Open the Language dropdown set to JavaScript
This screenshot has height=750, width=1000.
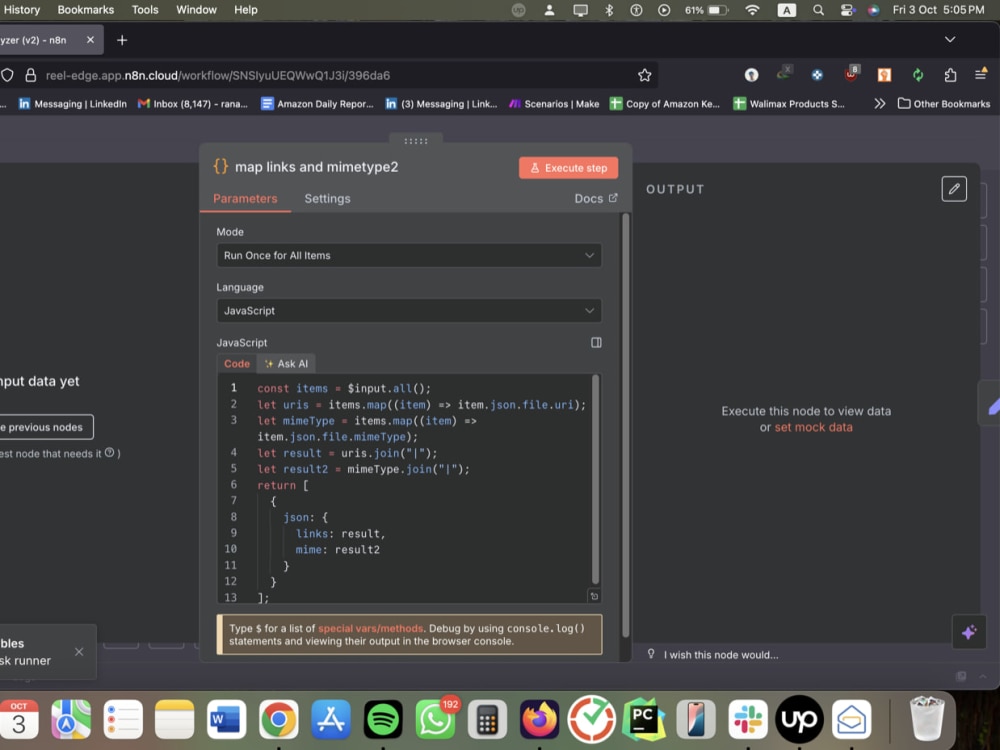click(x=409, y=311)
